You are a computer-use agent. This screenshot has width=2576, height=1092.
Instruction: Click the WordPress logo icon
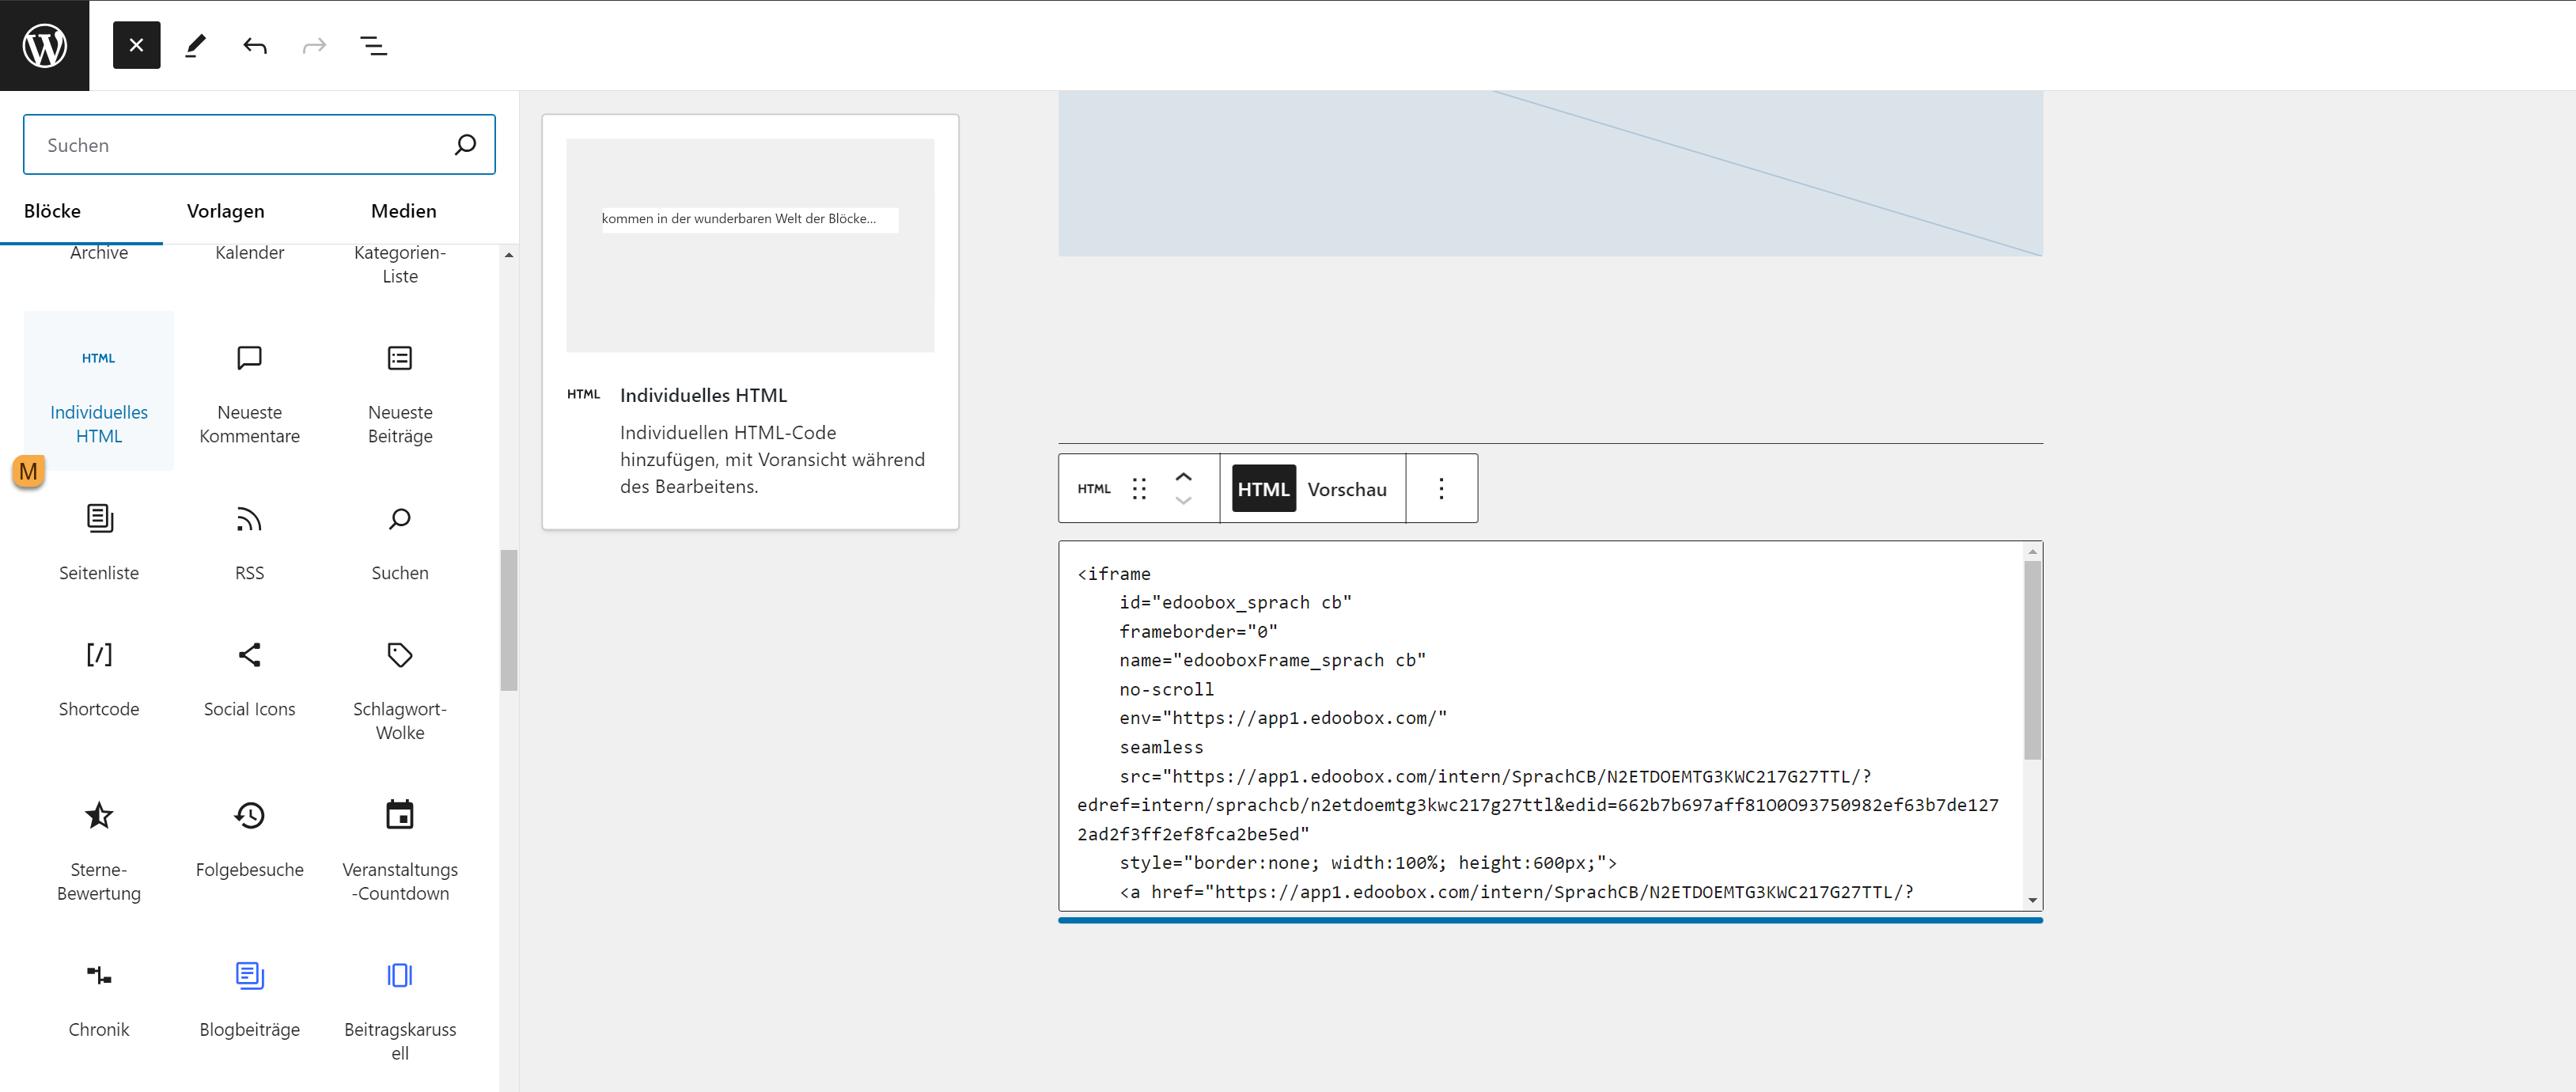(x=44, y=45)
